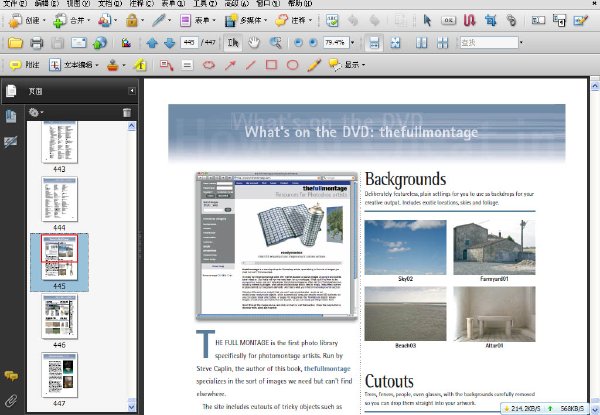The width and height of the screenshot is (600, 415).
Task: Open the 文档 (Document) menu
Action: point(110,3)
